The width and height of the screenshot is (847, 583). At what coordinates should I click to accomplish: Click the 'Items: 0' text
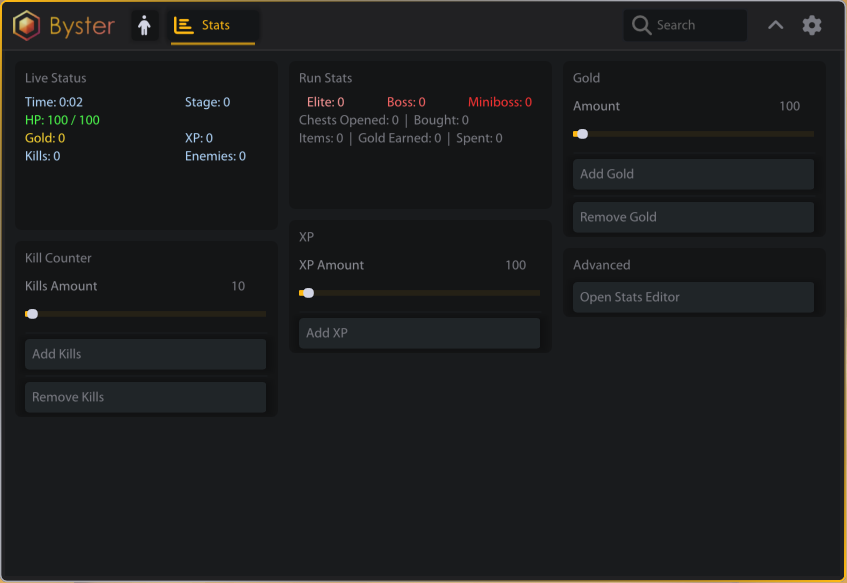(321, 138)
